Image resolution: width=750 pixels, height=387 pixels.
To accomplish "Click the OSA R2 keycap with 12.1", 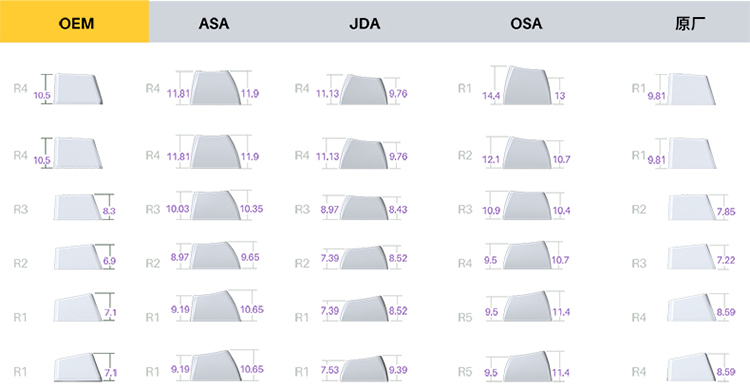I will click(x=526, y=153).
